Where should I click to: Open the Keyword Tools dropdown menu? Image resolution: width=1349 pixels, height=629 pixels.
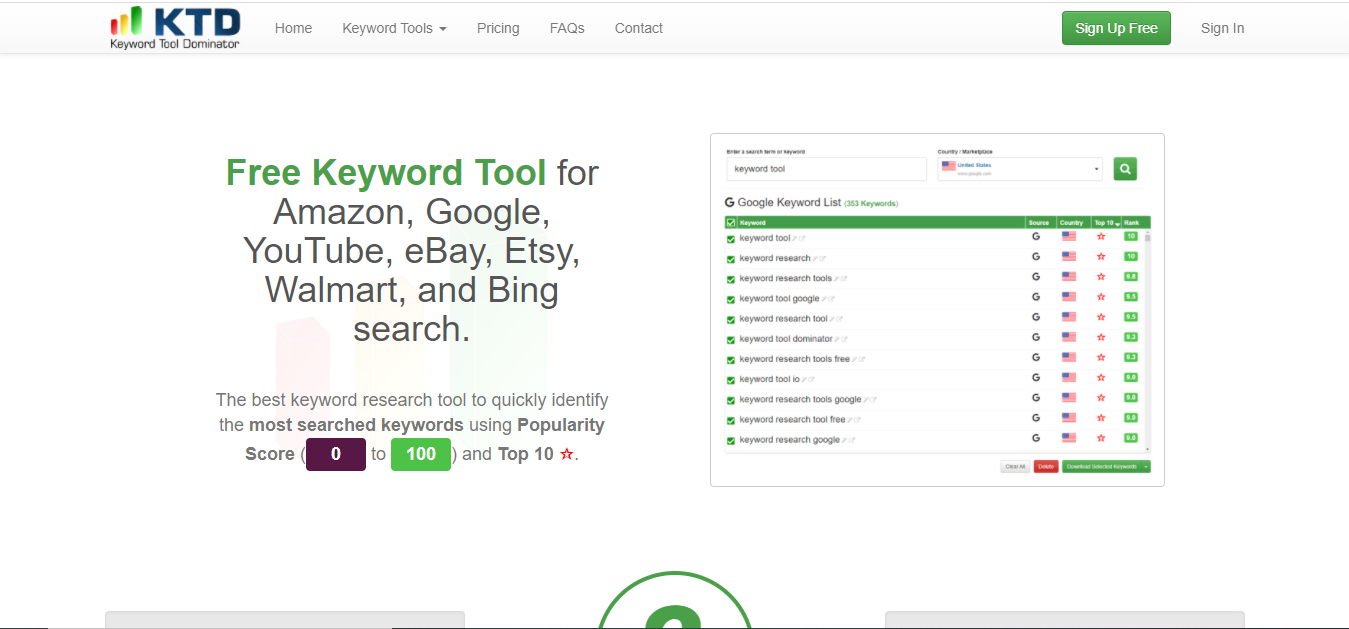tap(394, 28)
